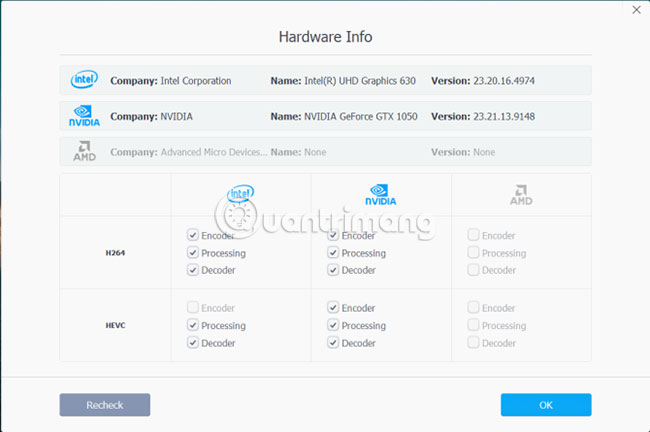Click Intel(R) UHD Graphics 630 name

[x=360, y=81]
